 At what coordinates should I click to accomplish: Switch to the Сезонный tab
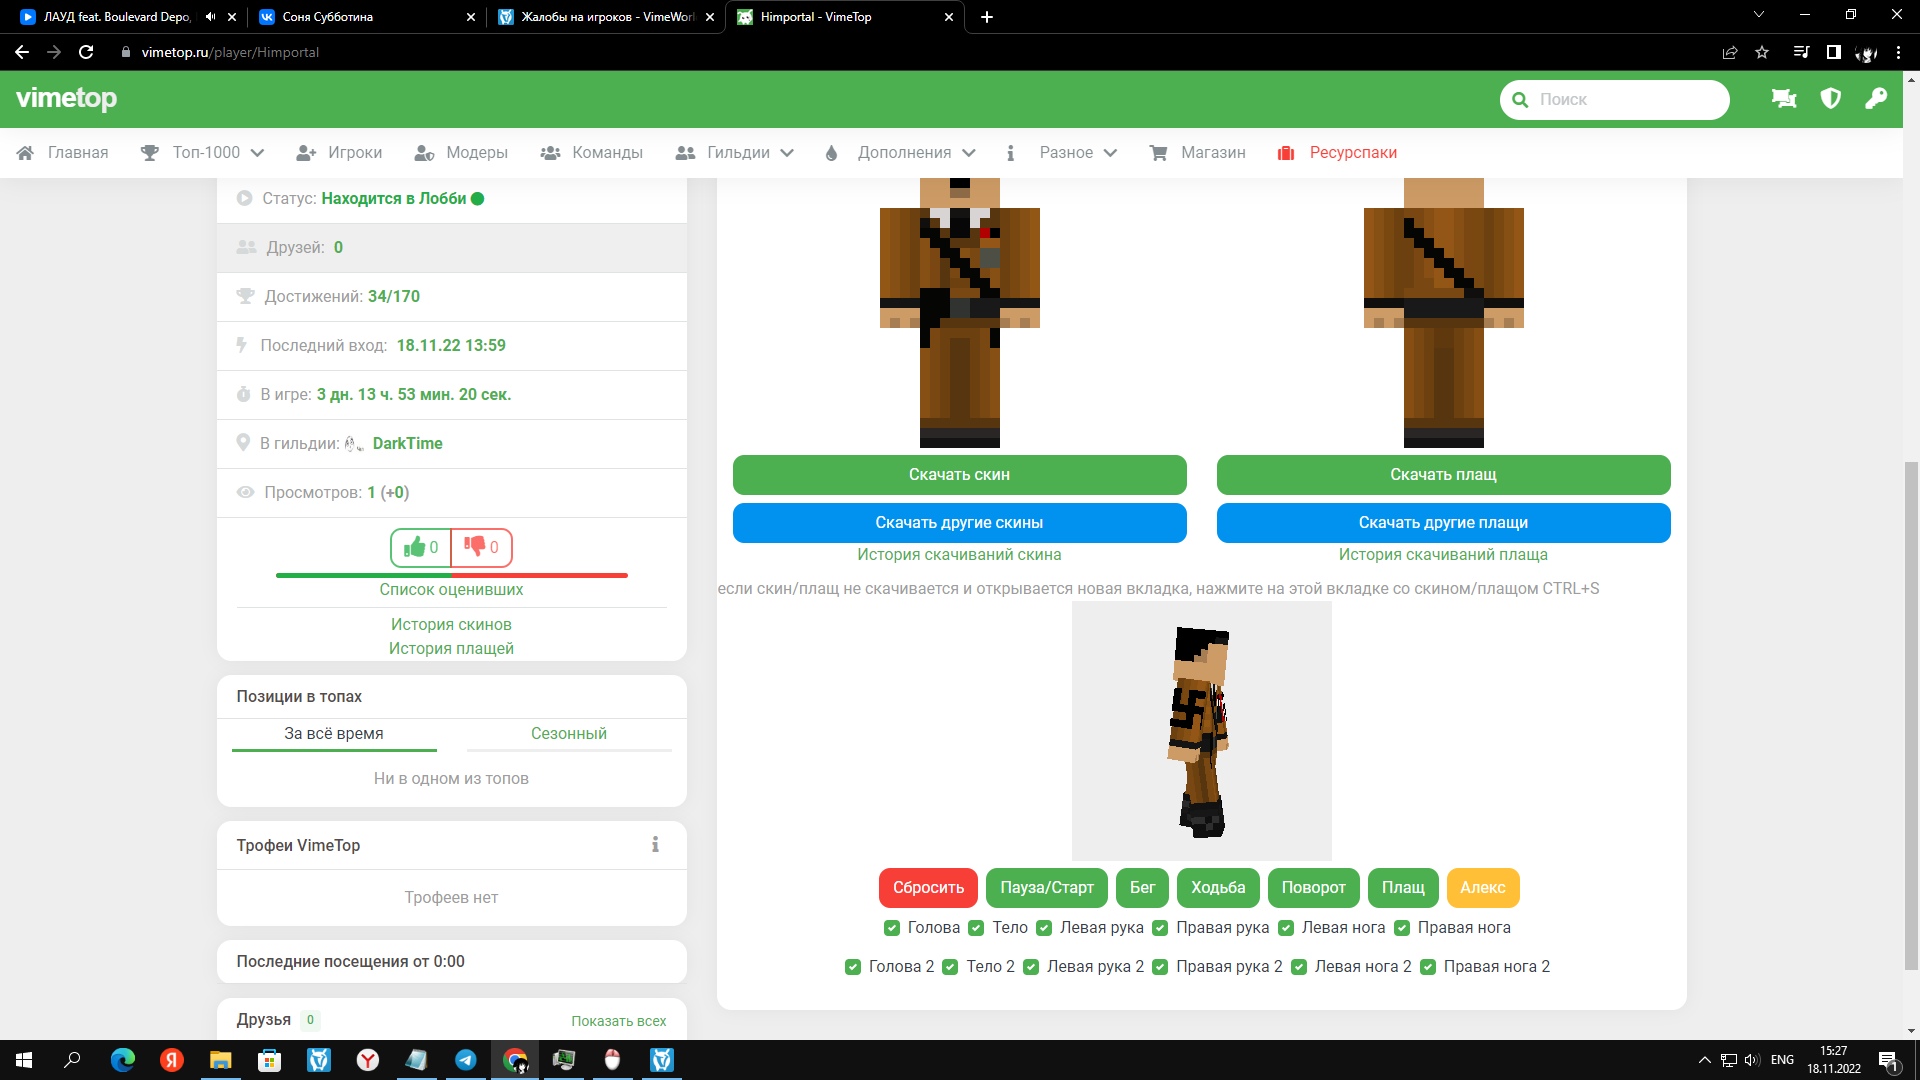coord(568,734)
